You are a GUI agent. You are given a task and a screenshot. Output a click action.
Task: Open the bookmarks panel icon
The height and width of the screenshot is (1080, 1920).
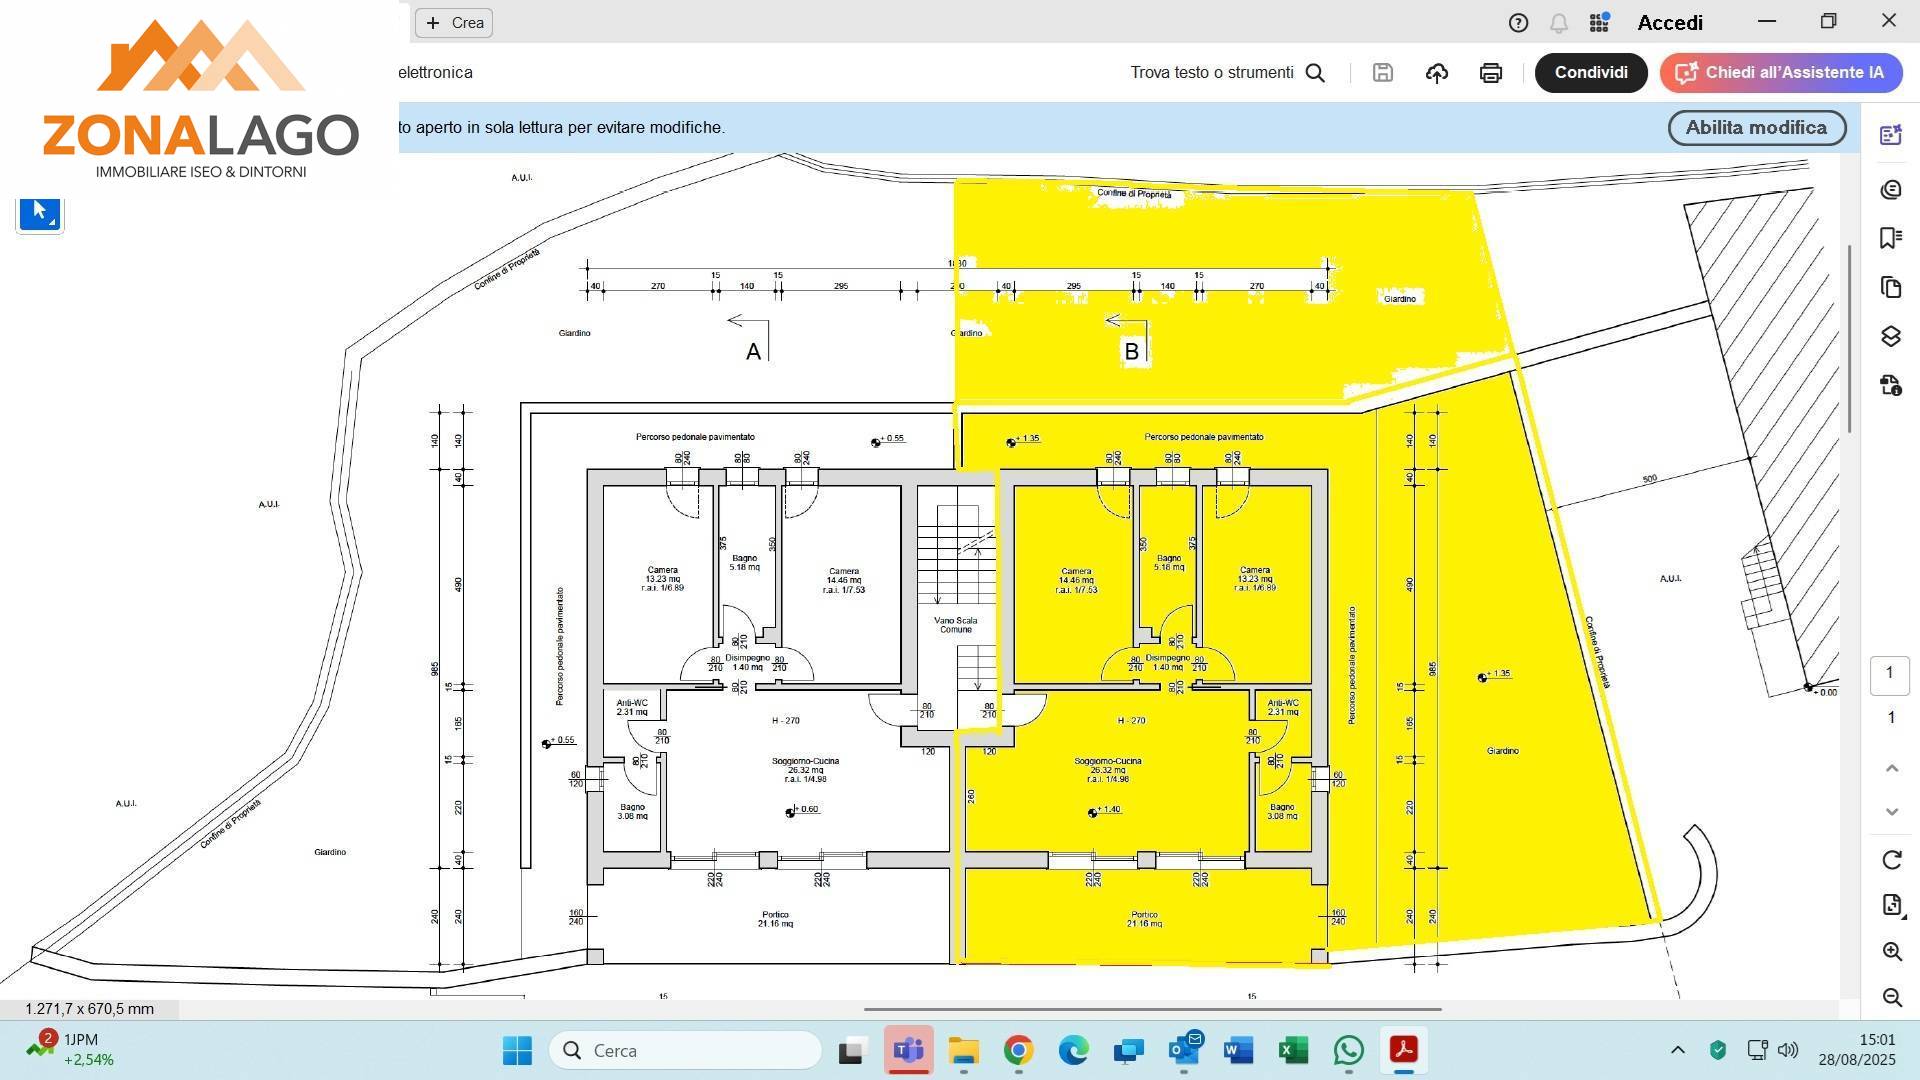coord(1890,238)
